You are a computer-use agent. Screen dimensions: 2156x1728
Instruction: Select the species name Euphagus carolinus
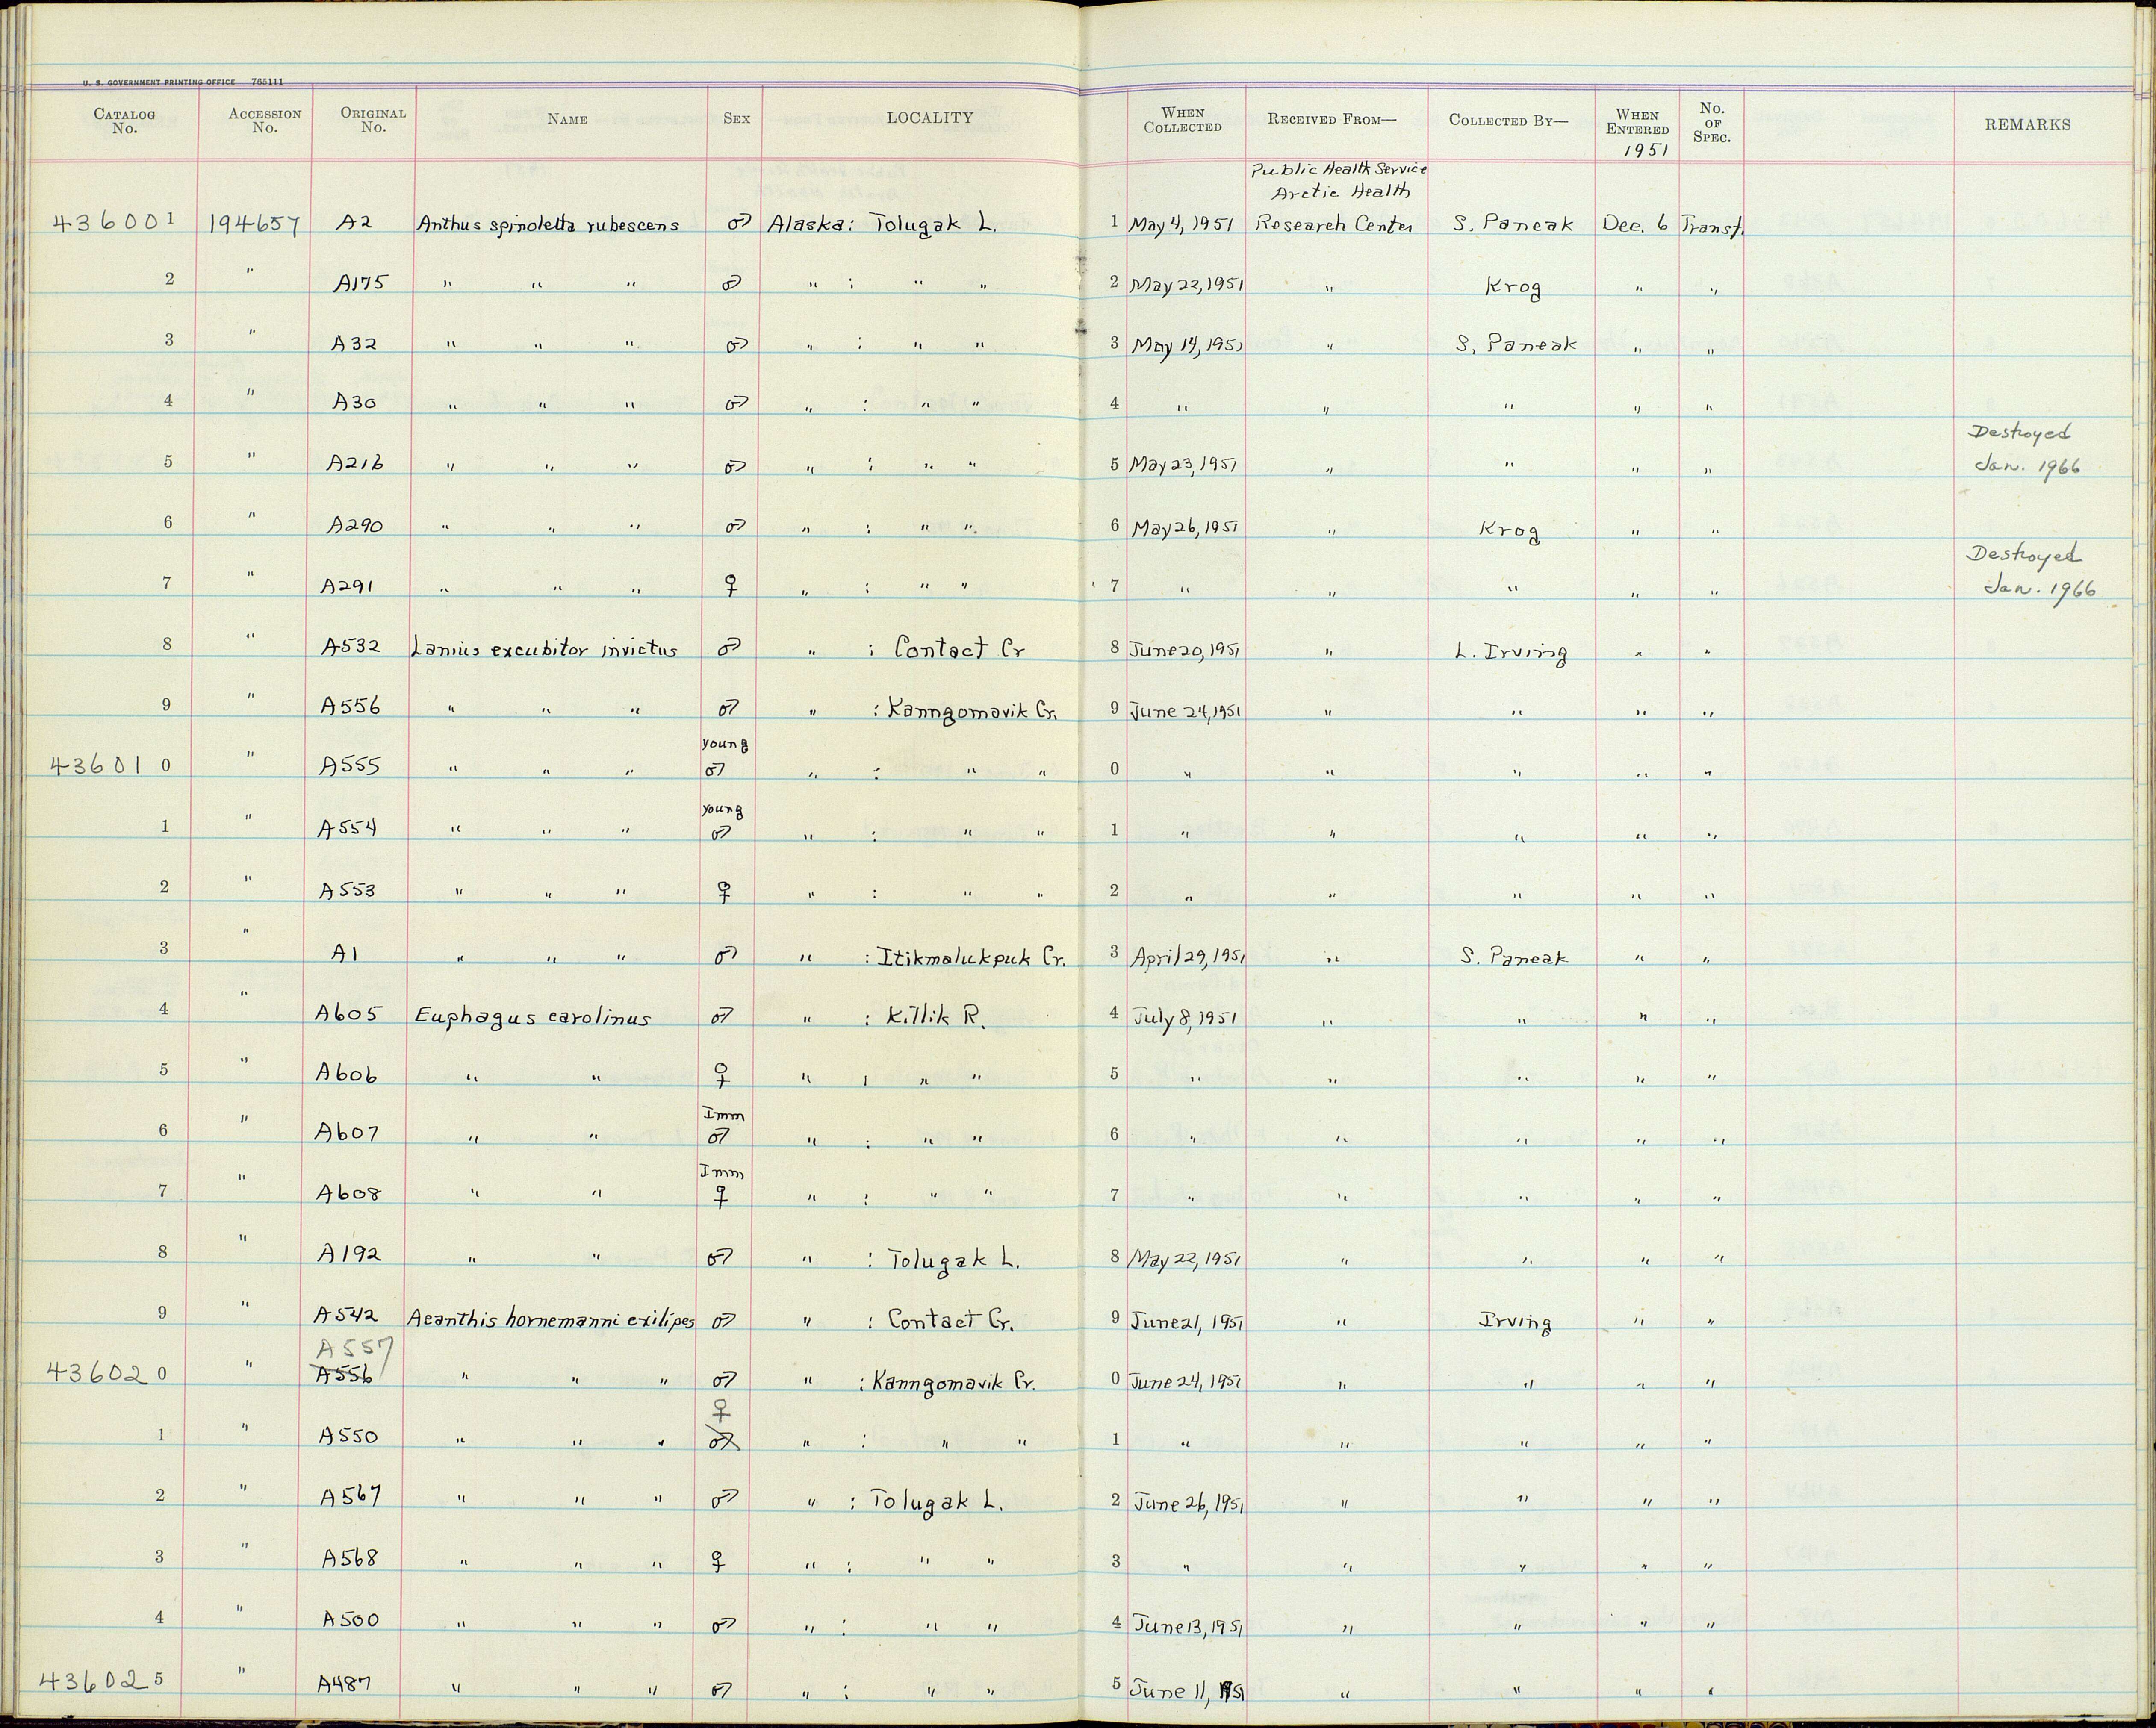click(x=532, y=1017)
